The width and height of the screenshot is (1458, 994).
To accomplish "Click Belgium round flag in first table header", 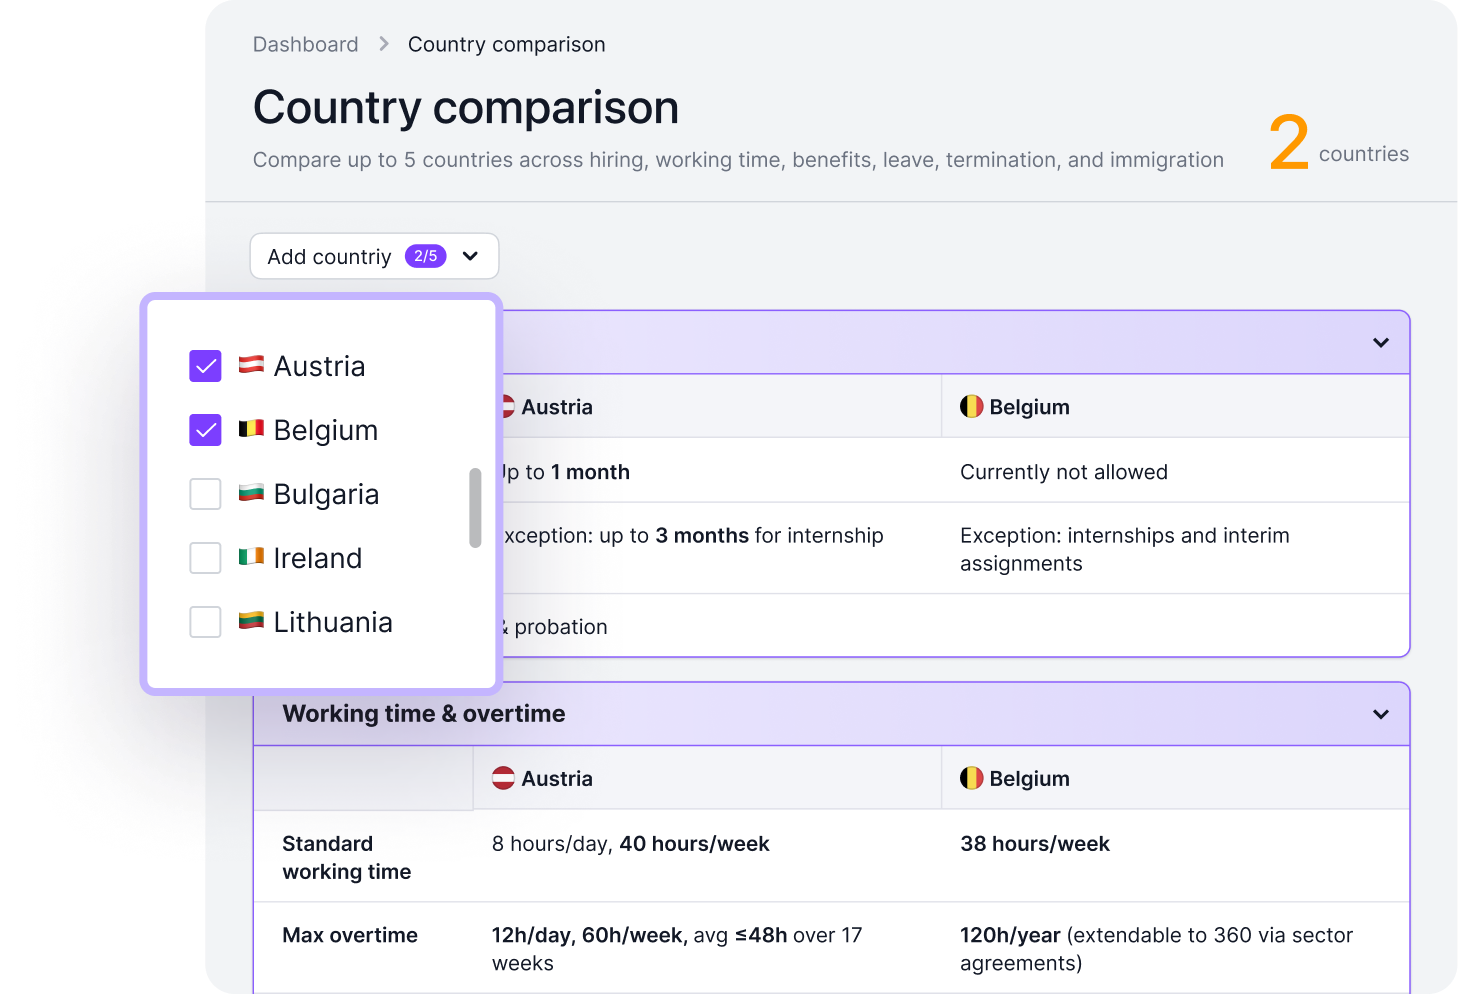I will 971,406.
